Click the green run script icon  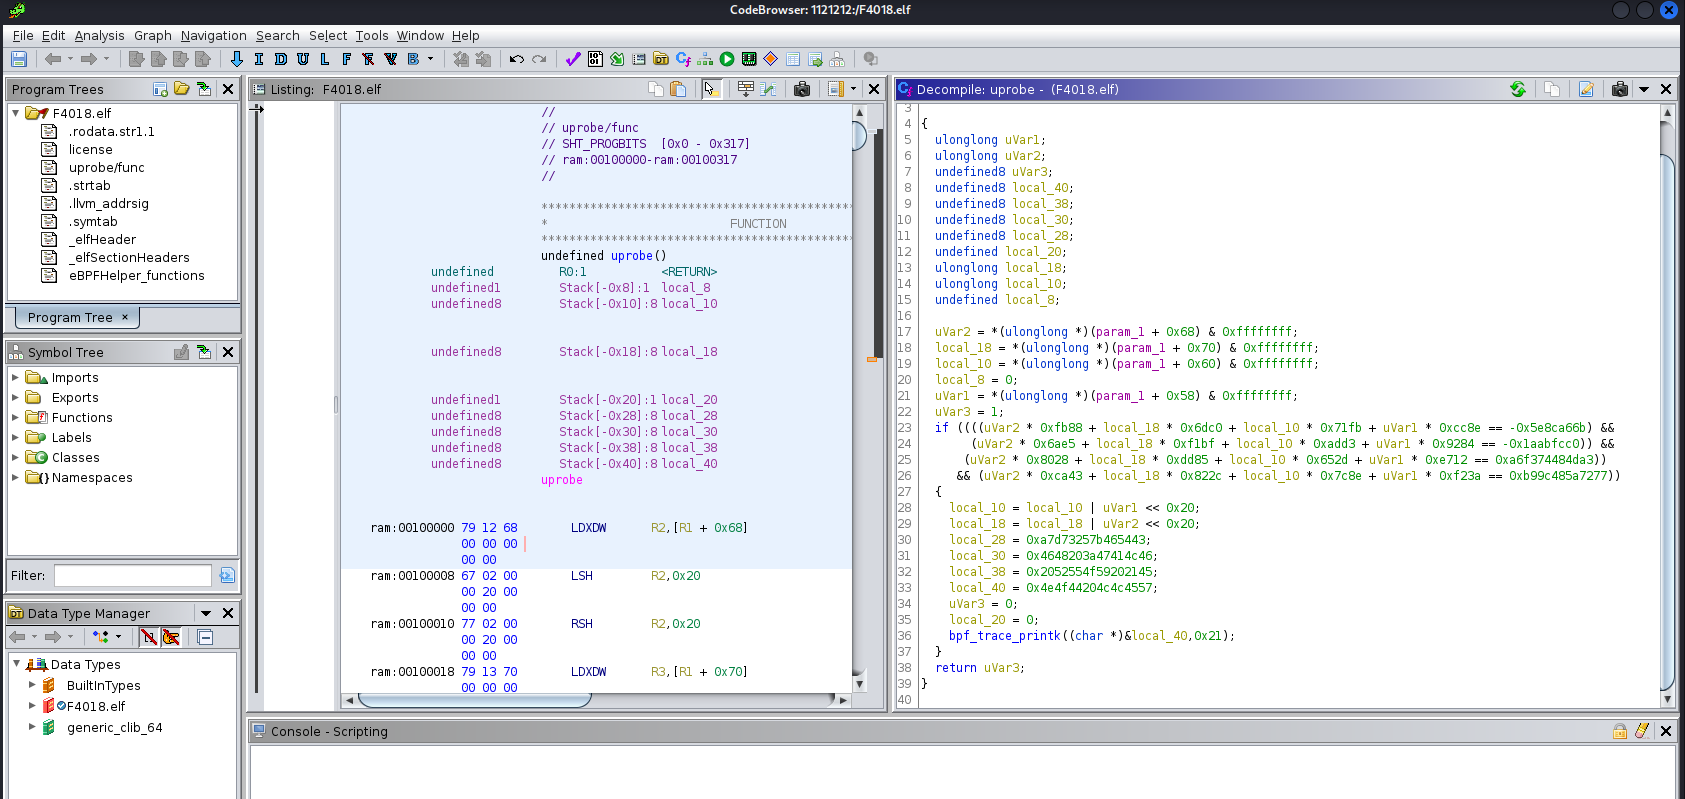727,59
